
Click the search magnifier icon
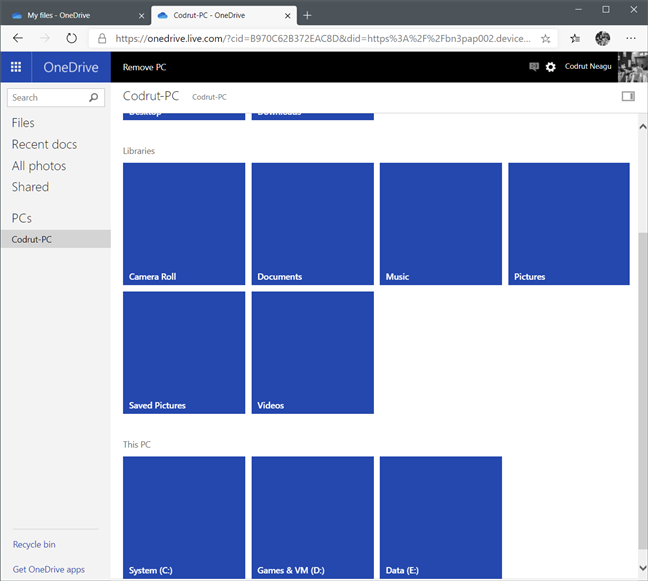pyautogui.click(x=94, y=98)
